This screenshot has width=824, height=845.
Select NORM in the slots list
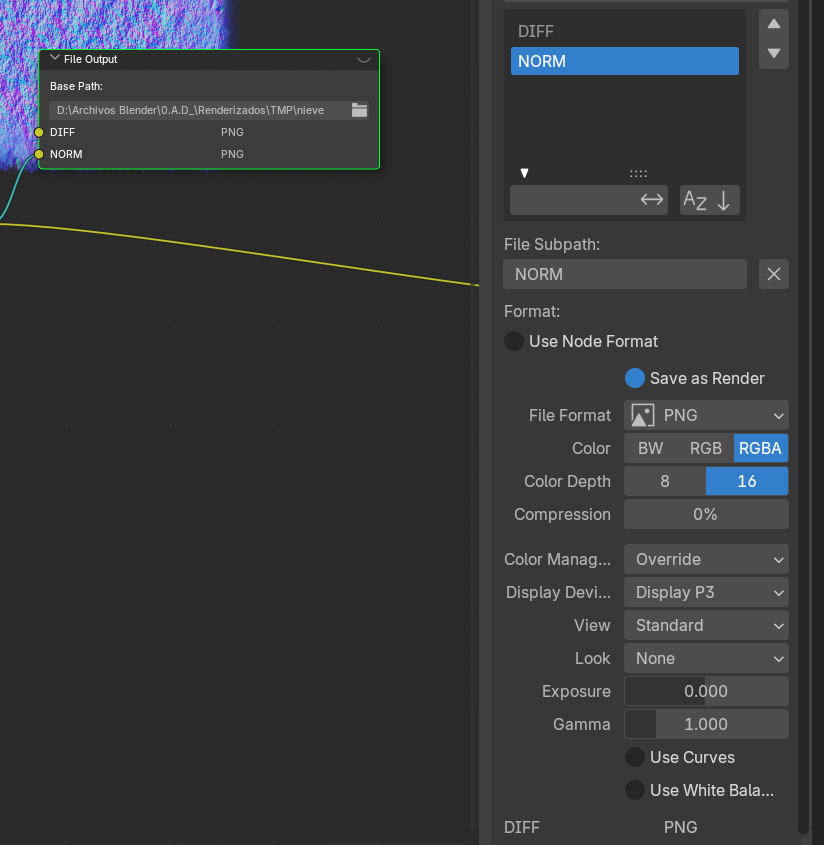coord(624,61)
